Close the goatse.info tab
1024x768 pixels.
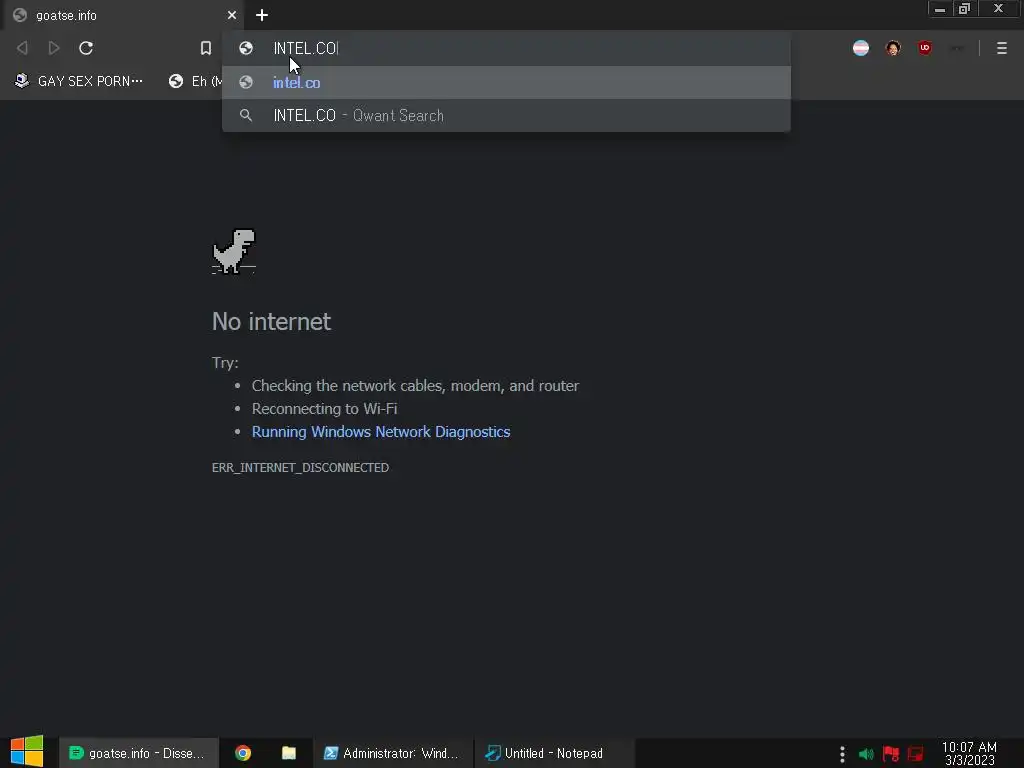232,15
